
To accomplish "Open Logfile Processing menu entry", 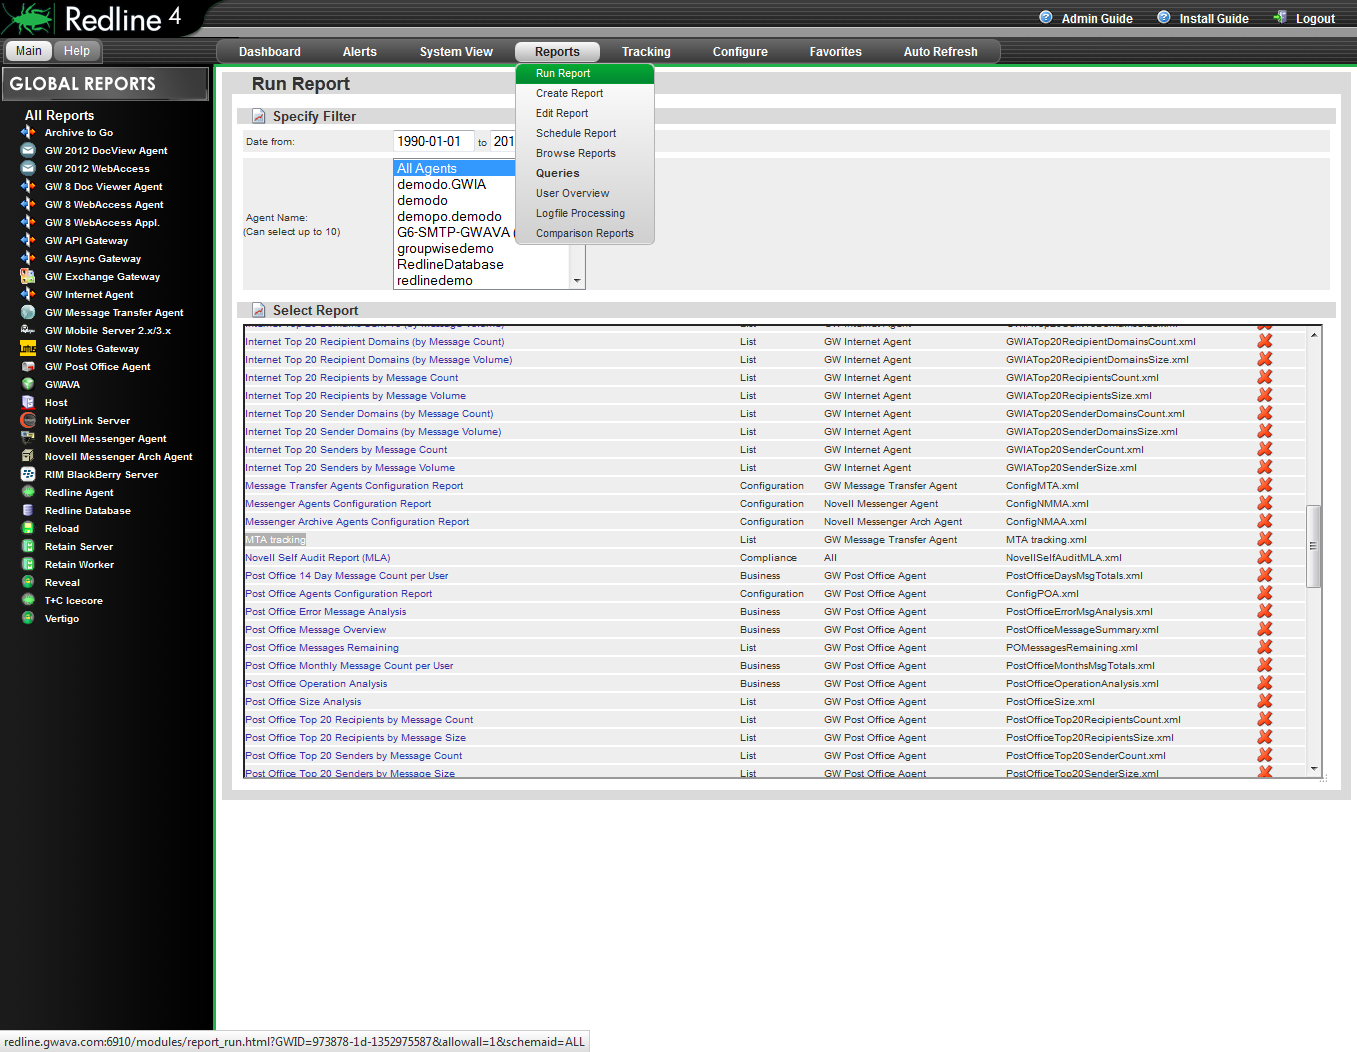I will pyautogui.click(x=580, y=213).
